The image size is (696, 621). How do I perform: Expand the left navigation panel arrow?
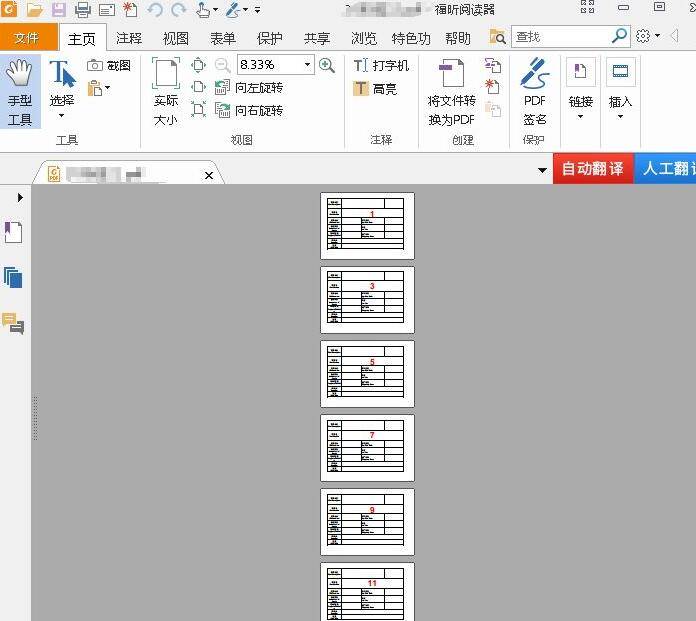click(20, 198)
